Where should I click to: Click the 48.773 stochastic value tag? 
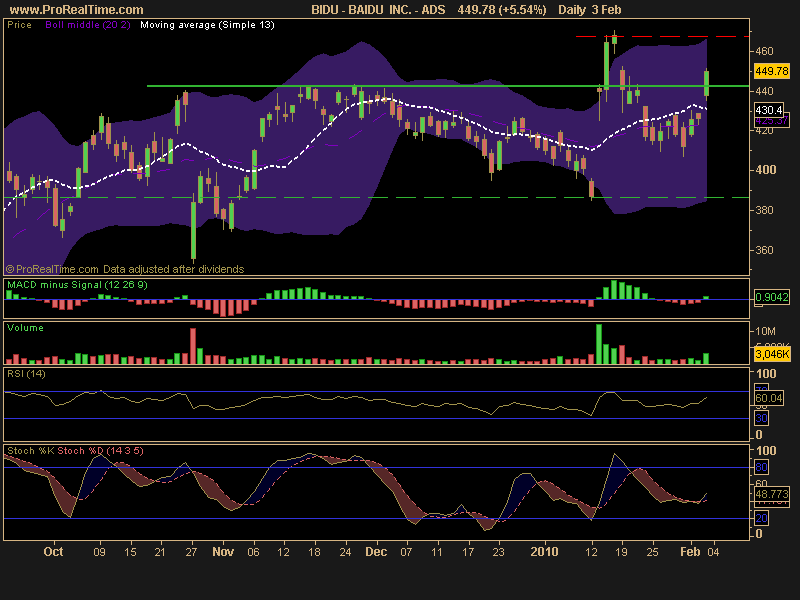771,494
